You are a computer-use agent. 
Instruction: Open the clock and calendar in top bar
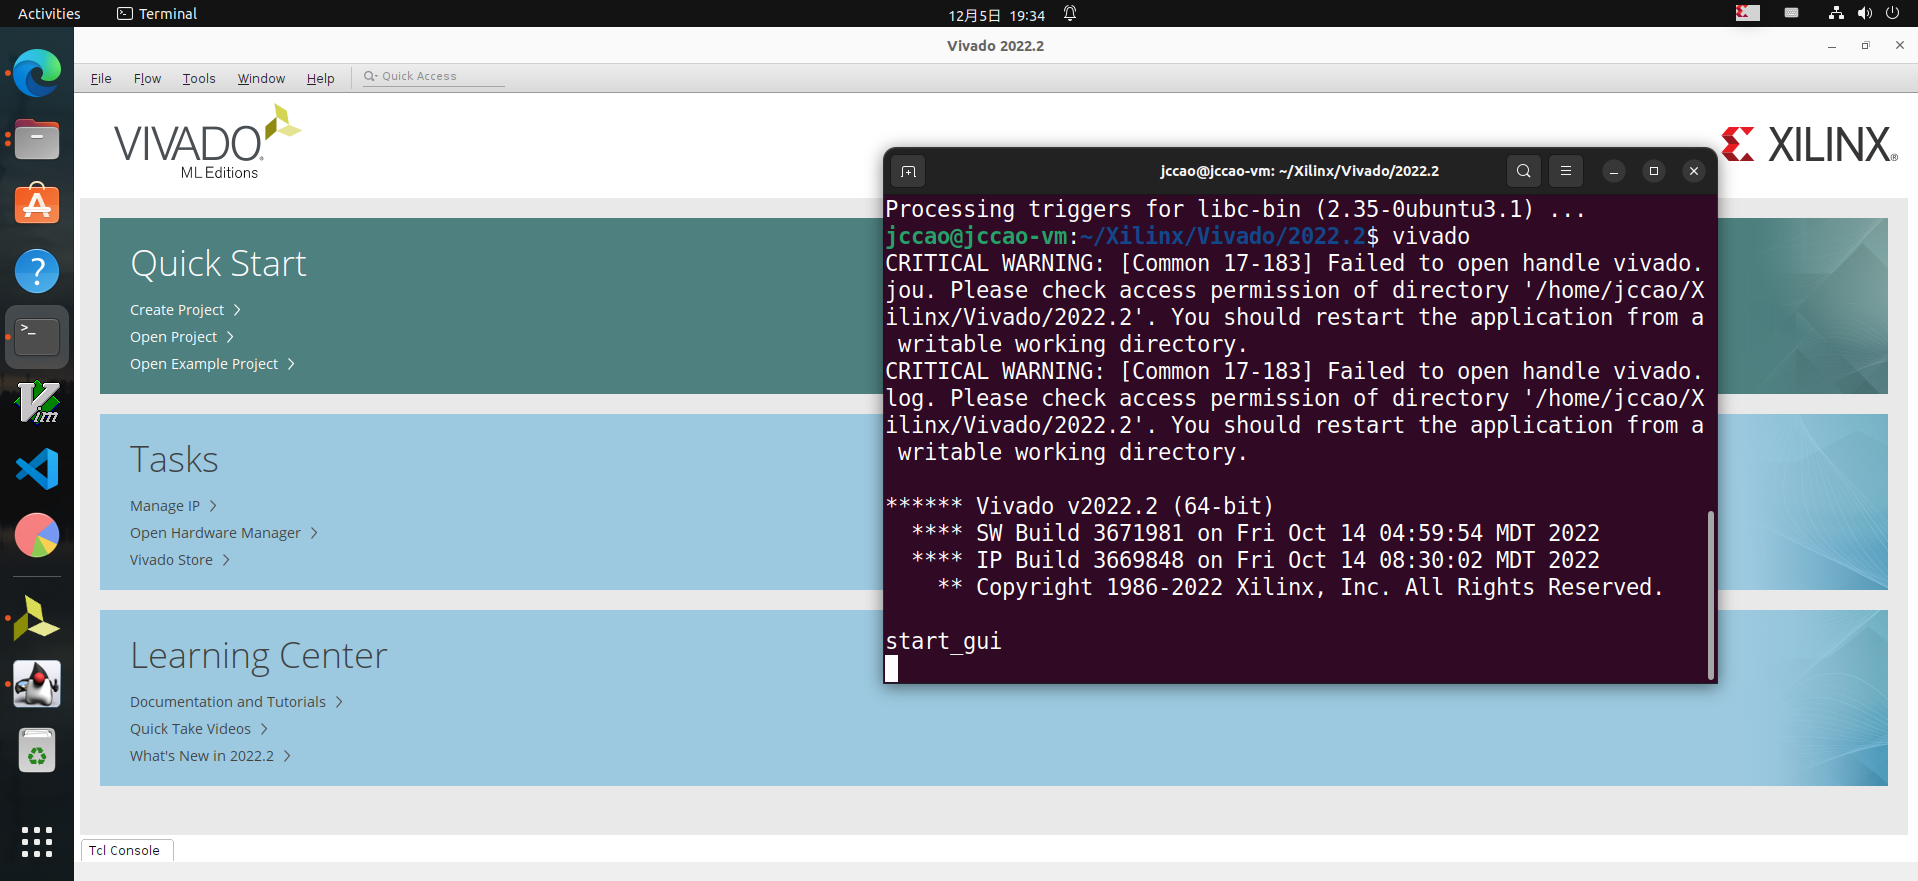(x=996, y=15)
